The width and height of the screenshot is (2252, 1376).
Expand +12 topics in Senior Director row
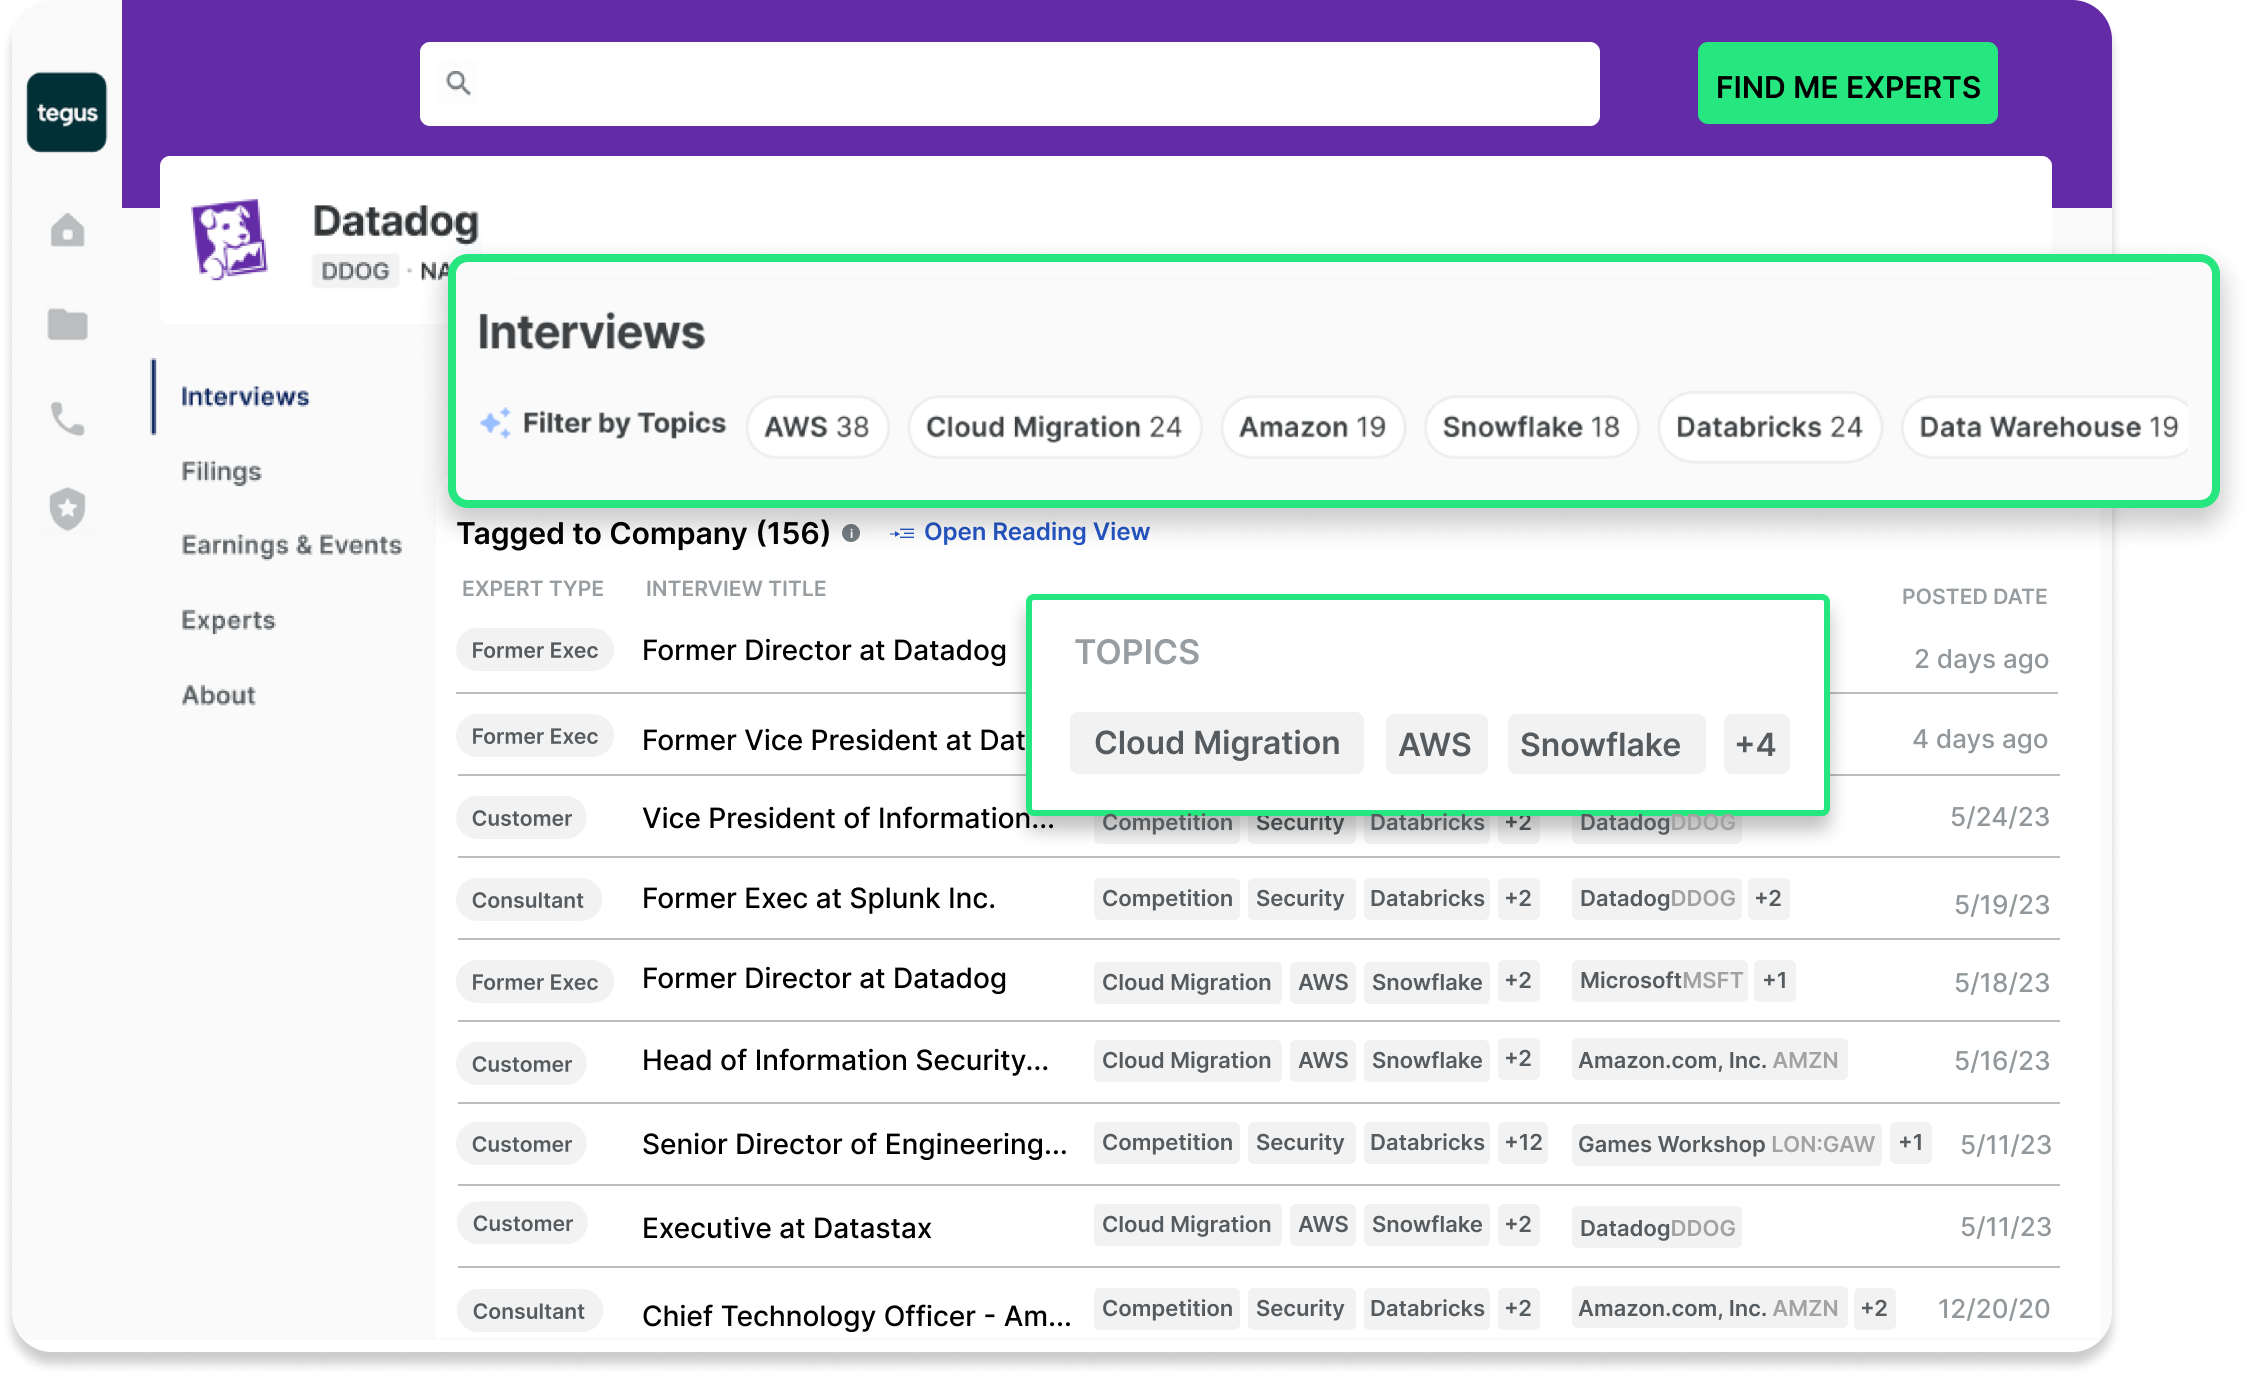pos(1524,1143)
